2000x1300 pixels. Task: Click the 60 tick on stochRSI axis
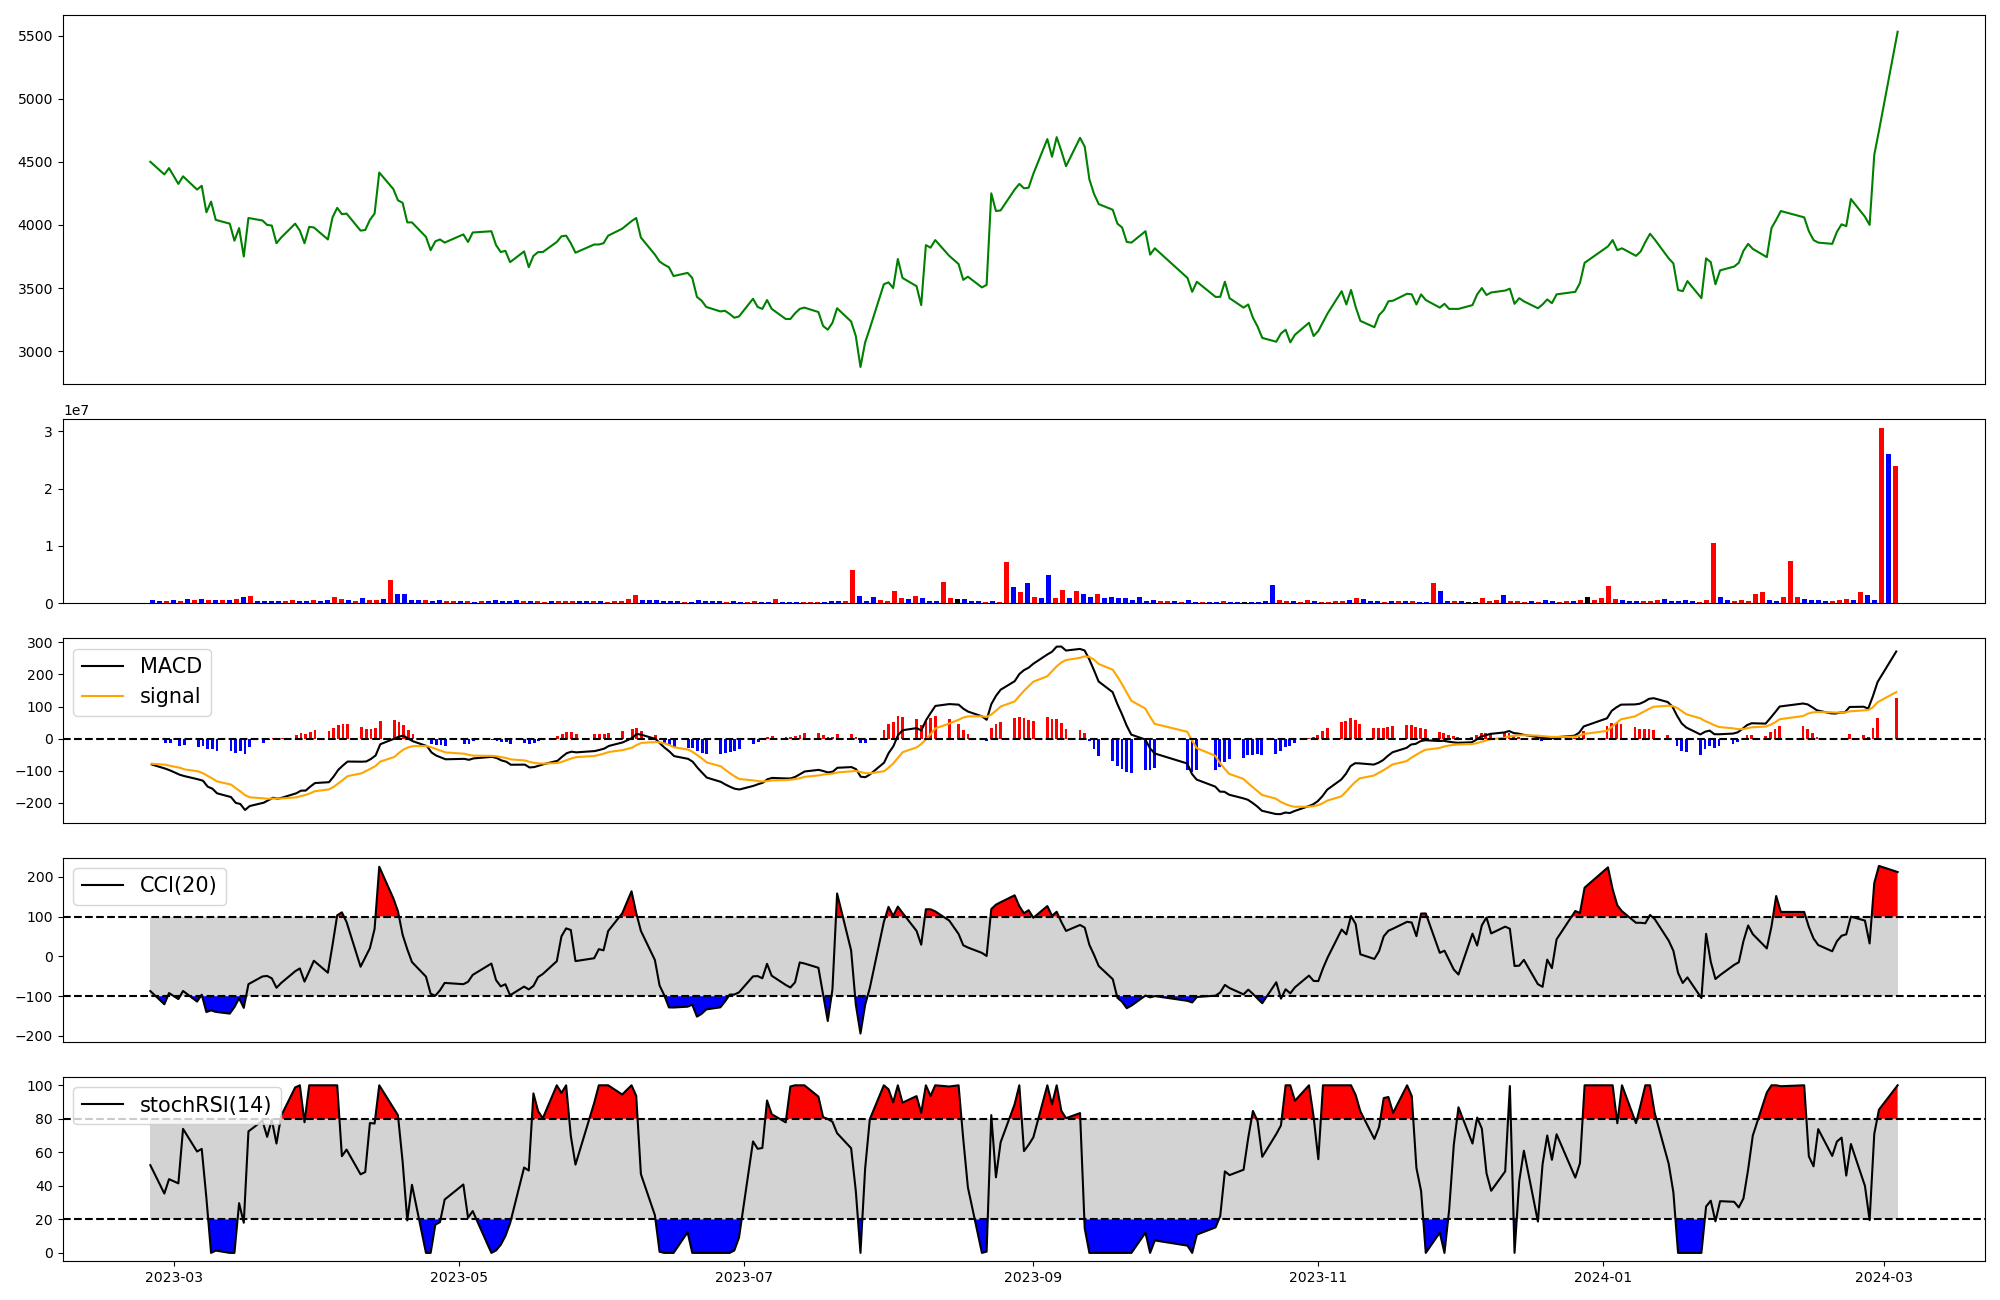pyautogui.click(x=45, y=1153)
